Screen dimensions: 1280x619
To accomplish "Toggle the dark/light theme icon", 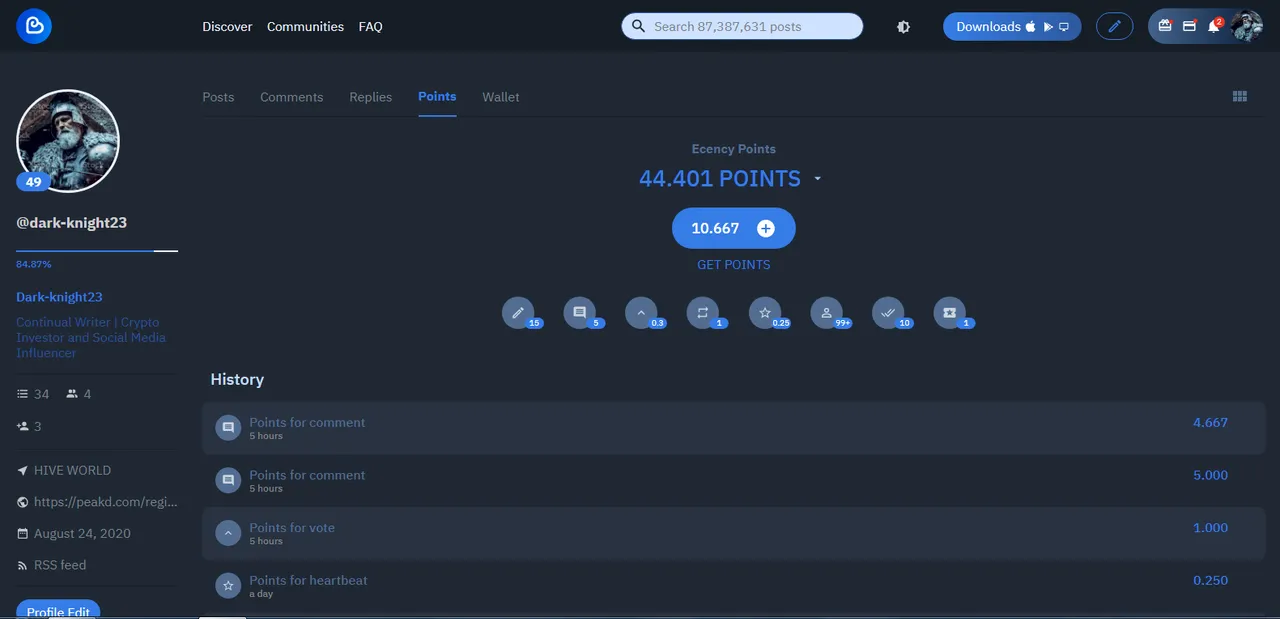I will [903, 27].
